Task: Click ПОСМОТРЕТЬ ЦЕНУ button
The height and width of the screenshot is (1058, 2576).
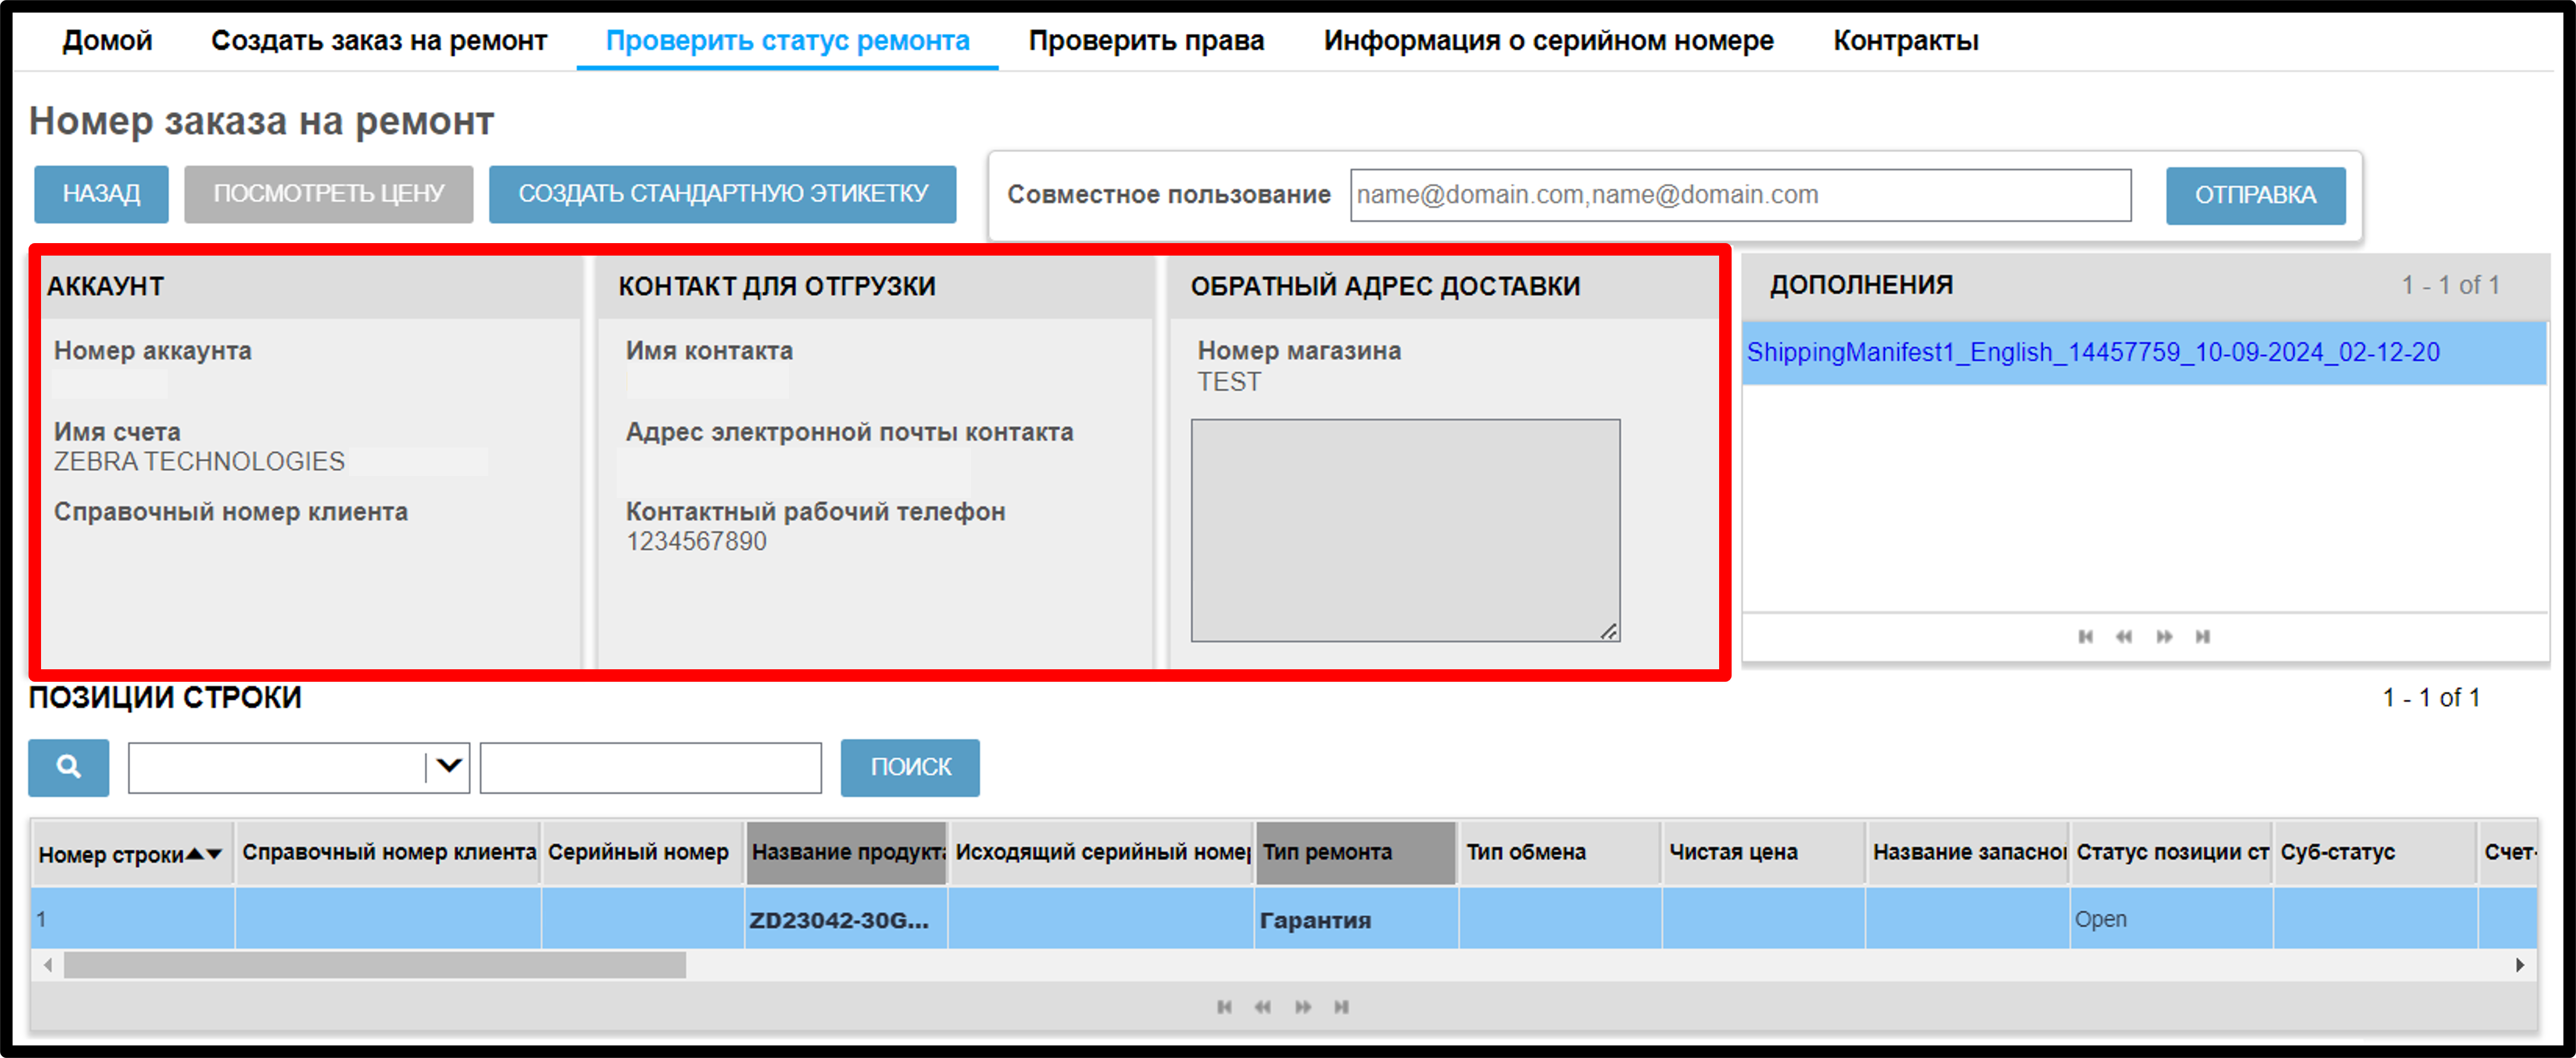Action: [328, 194]
